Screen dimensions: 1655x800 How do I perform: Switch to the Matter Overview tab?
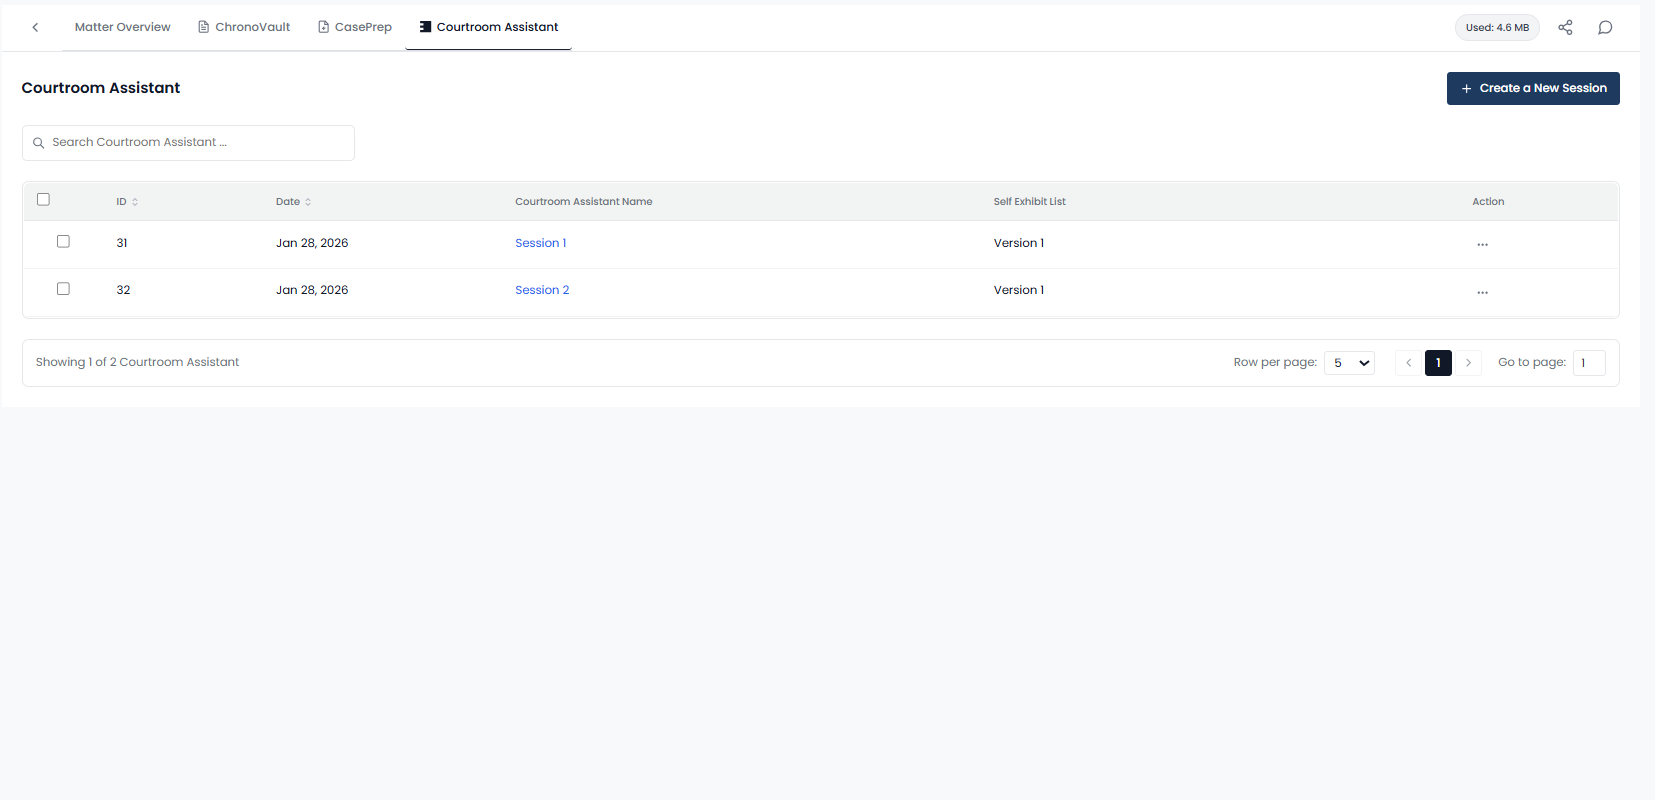(122, 27)
